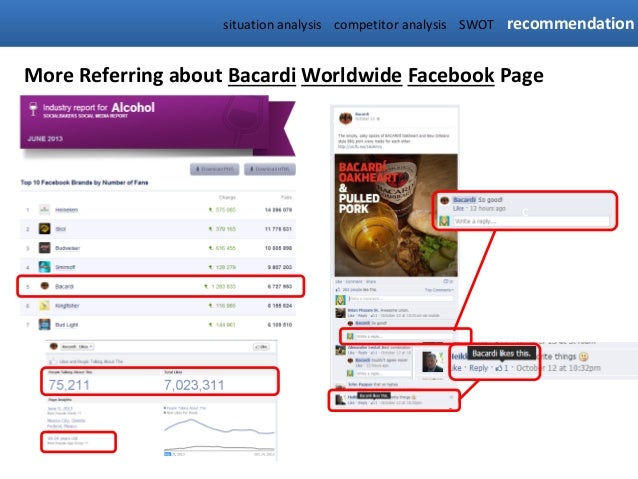The height and width of the screenshot is (479, 638).
Task: Click the smiley emoji in enlarged comment
Action: [583, 357]
